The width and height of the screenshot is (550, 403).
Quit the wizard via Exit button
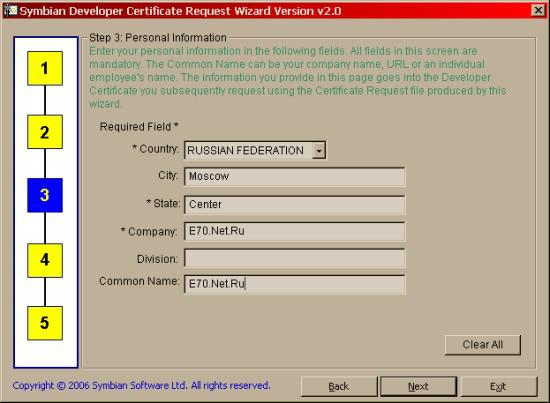tap(498, 387)
